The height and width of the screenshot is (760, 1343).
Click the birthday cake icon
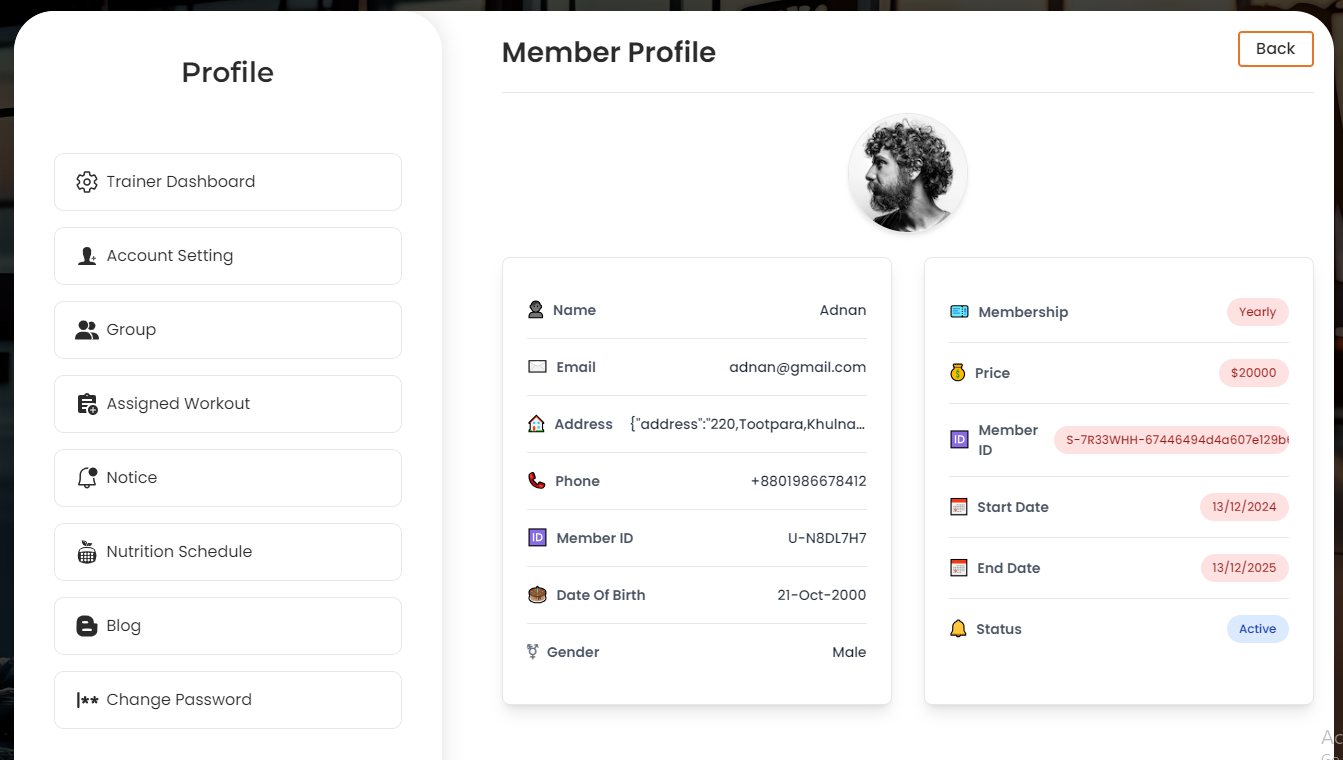pyautogui.click(x=537, y=595)
